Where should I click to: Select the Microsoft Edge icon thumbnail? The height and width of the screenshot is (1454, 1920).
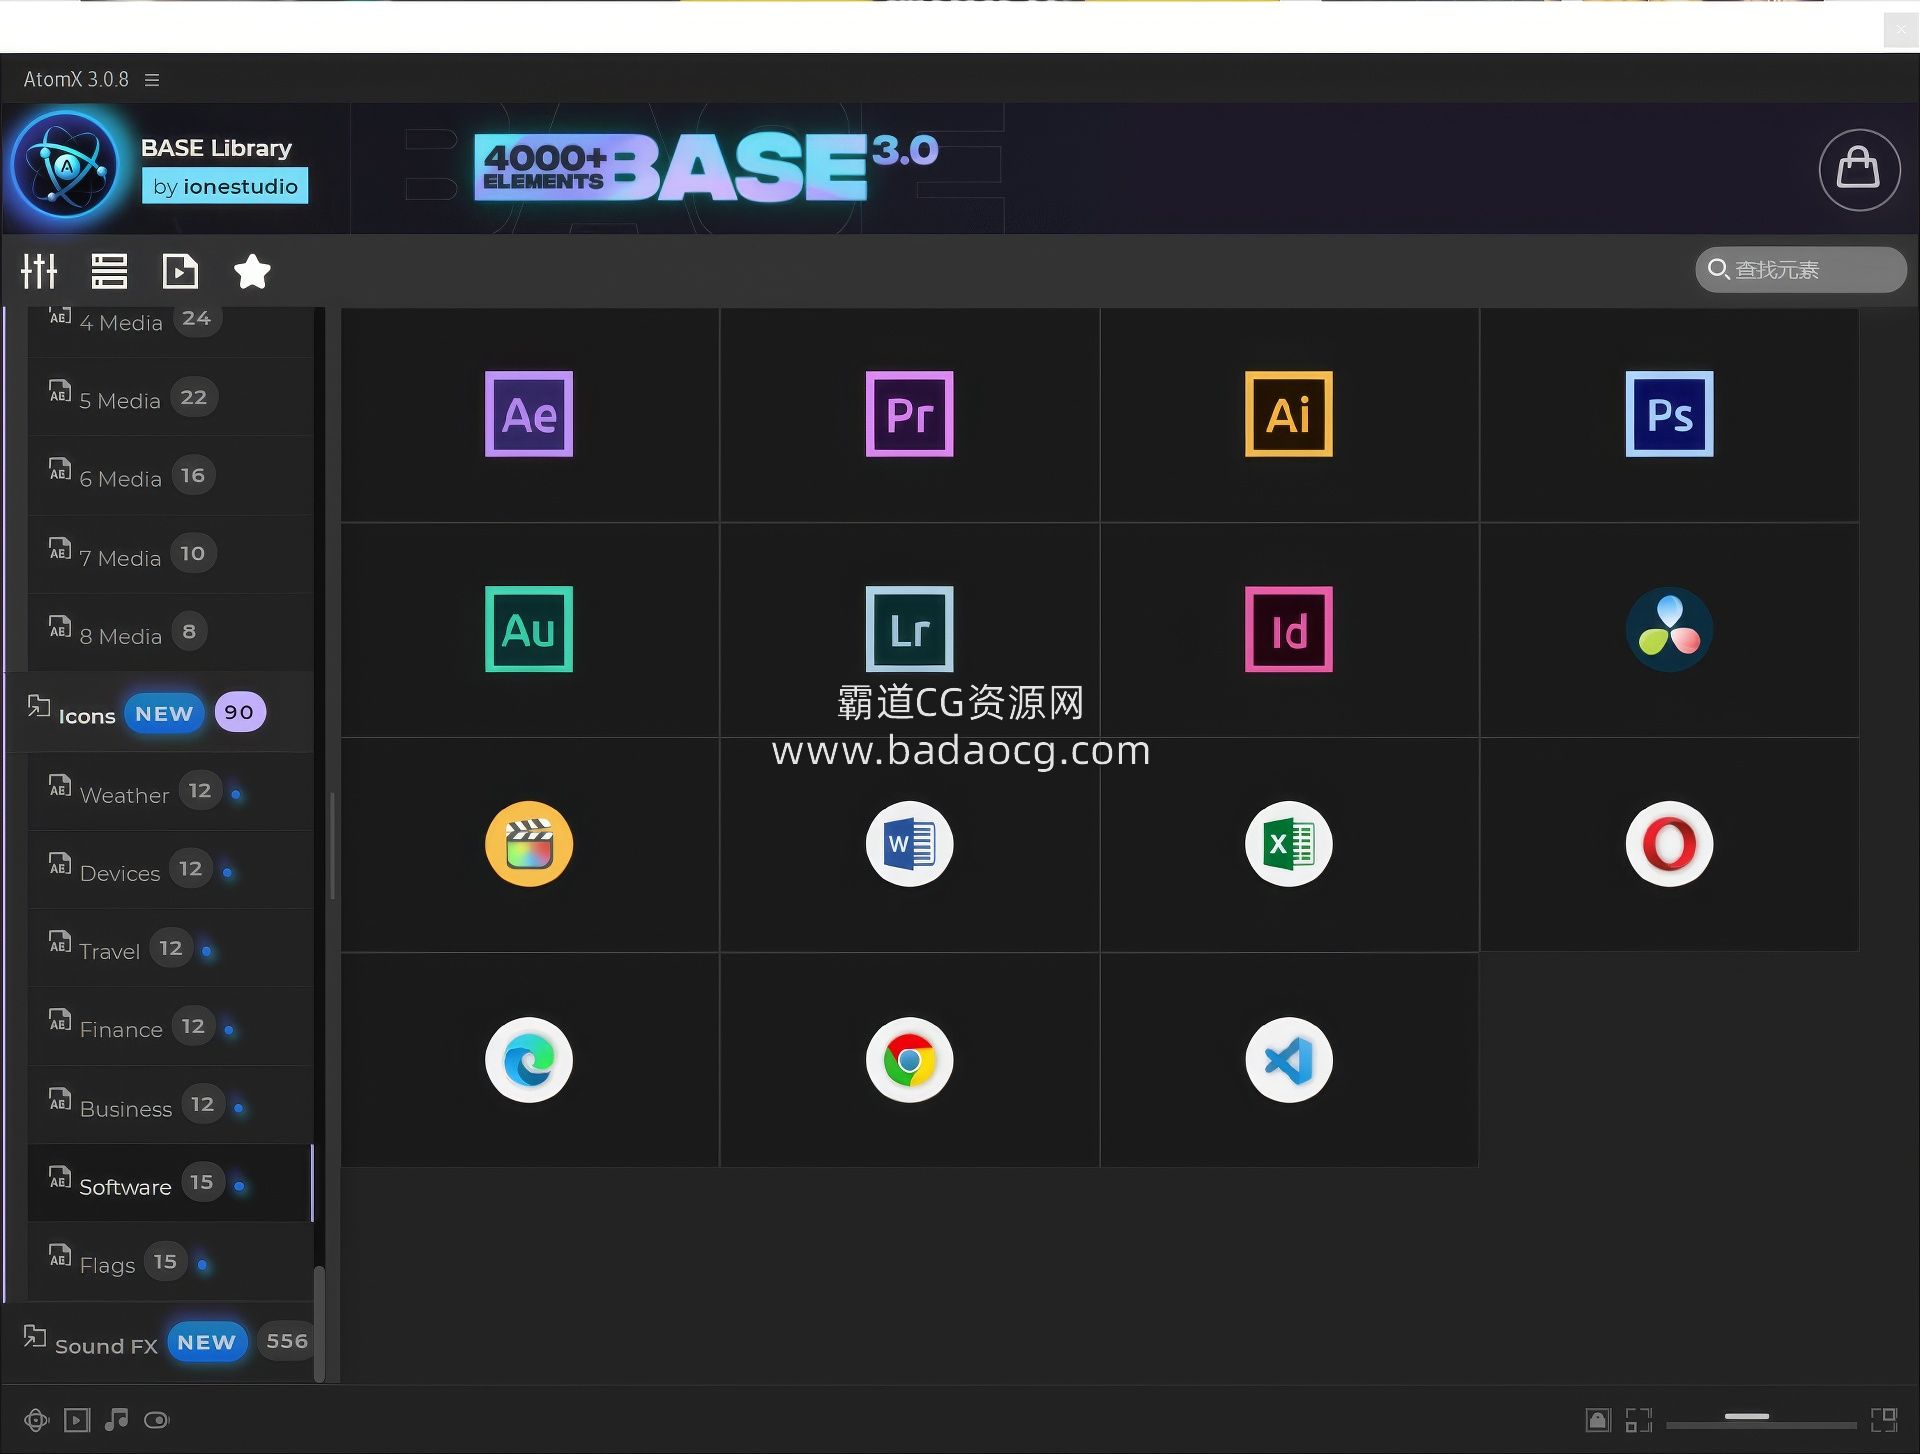pyautogui.click(x=529, y=1060)
